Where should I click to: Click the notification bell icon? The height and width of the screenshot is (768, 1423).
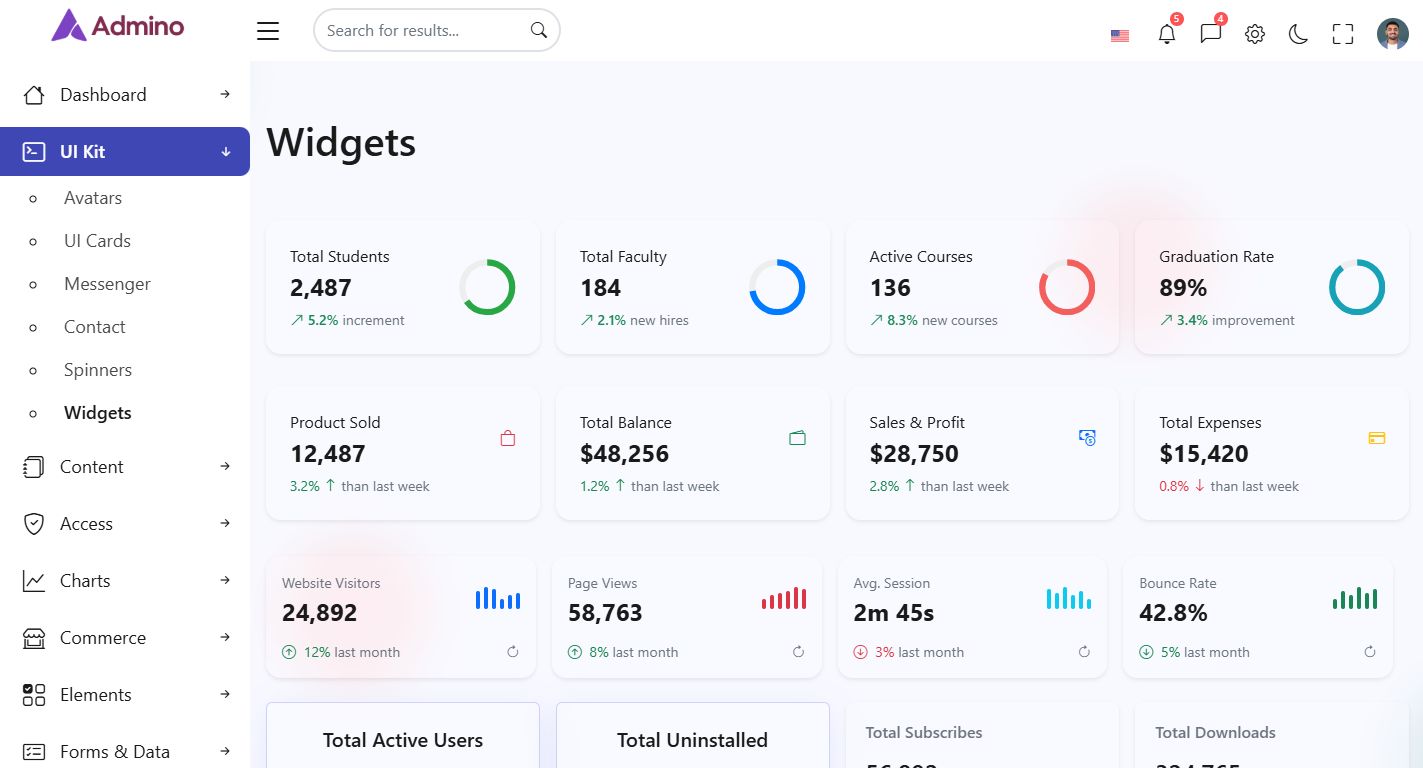tap(1166, 34)
